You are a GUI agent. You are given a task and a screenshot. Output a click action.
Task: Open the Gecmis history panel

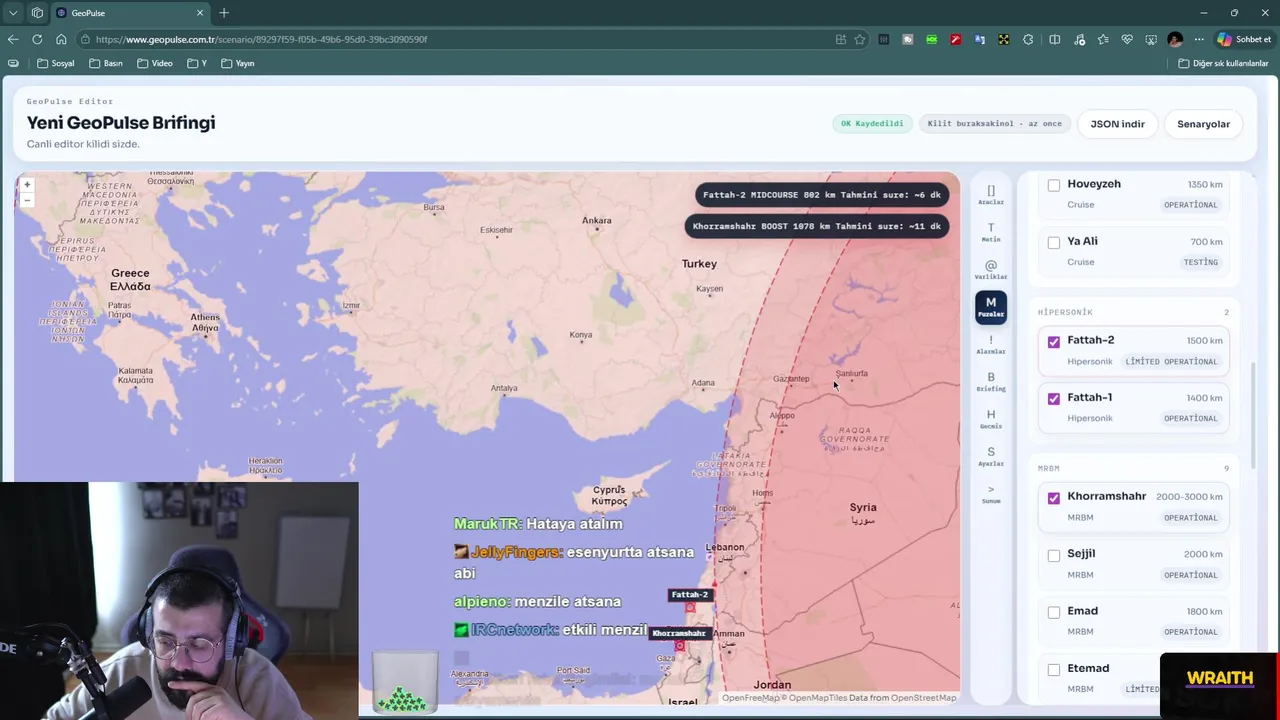(991, 419)
